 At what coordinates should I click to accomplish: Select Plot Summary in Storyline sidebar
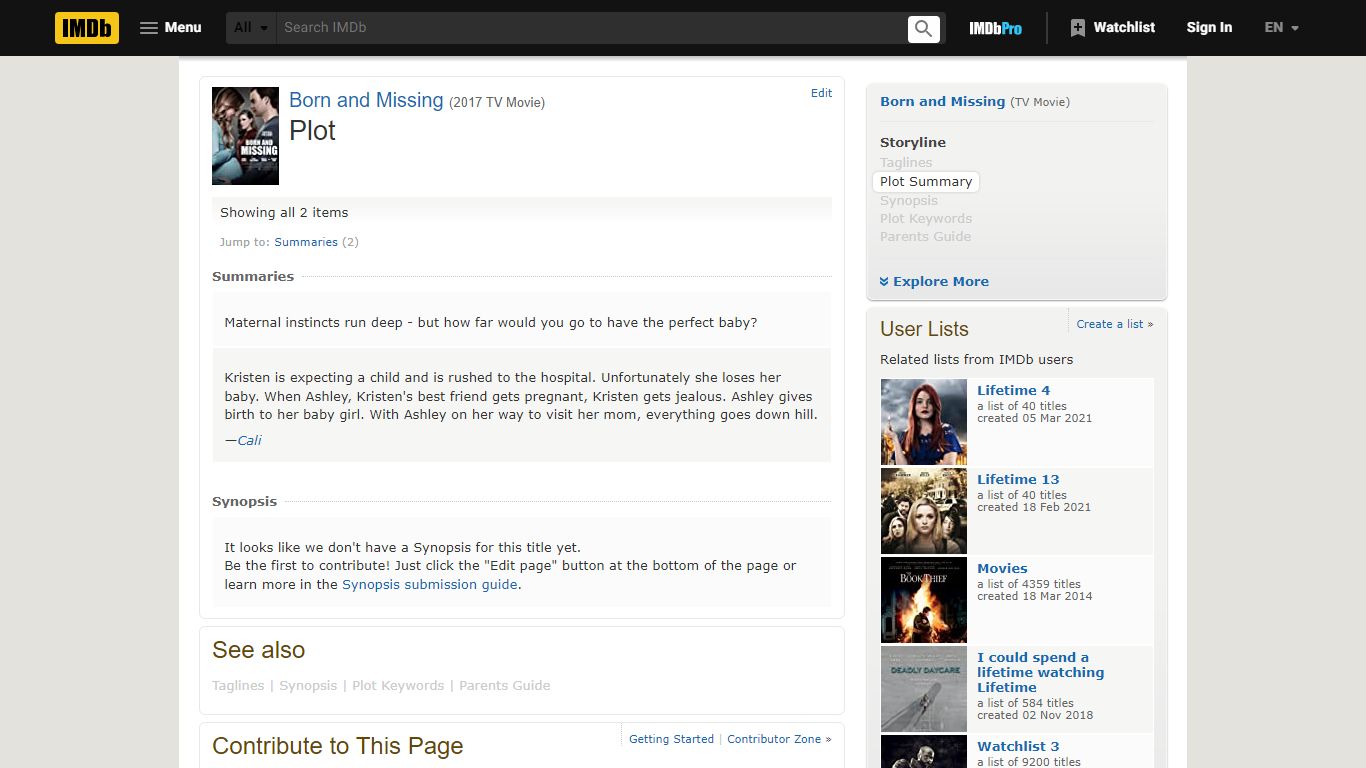coord(926,181)
